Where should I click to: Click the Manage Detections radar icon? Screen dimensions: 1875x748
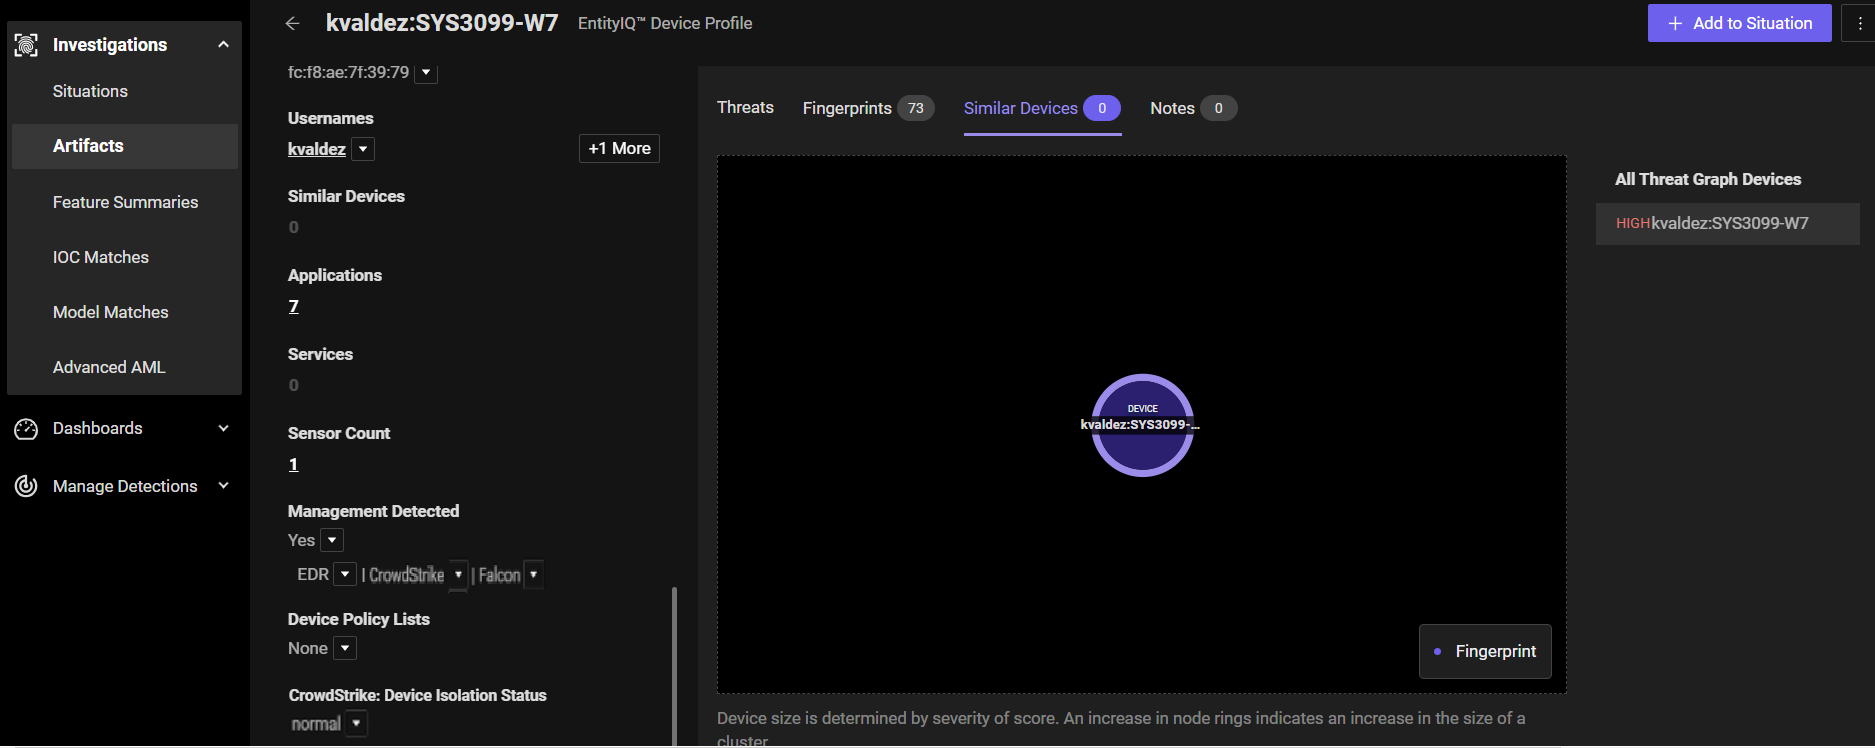[26, 486]
